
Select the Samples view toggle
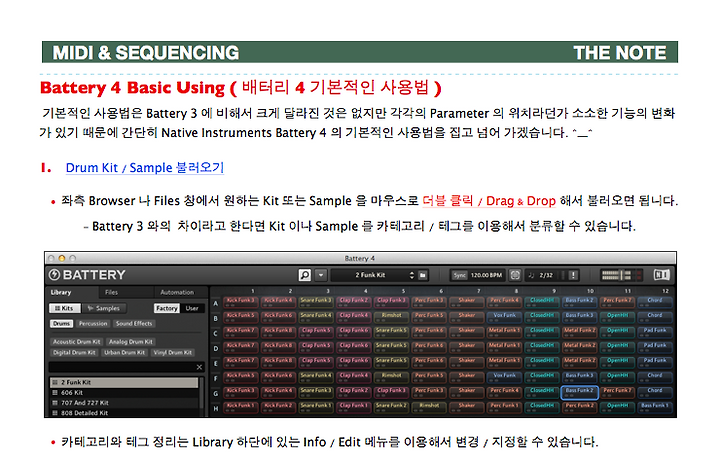[104, 308]
